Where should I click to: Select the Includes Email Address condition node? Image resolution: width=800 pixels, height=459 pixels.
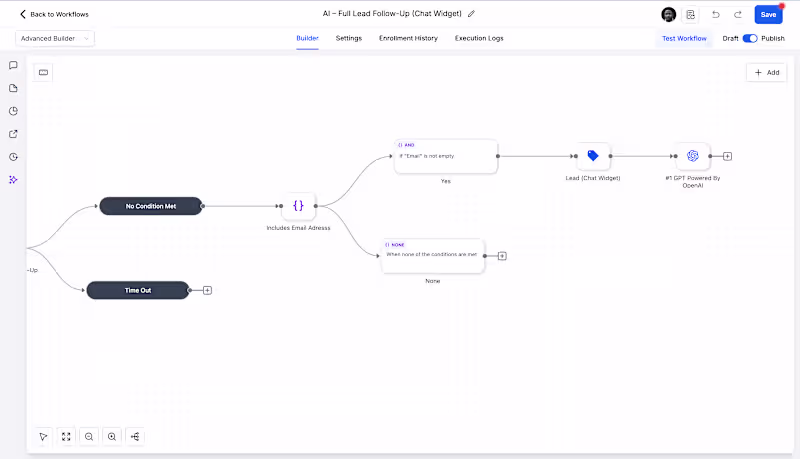298,206
